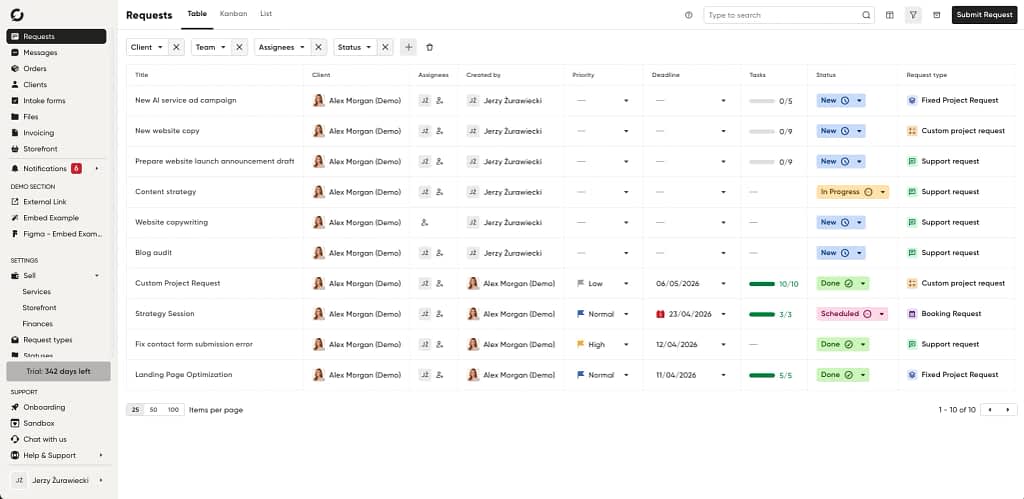1024x499 pixels.
Task: Click the Request types sidebar icon
Action: [x=15, y=340]
